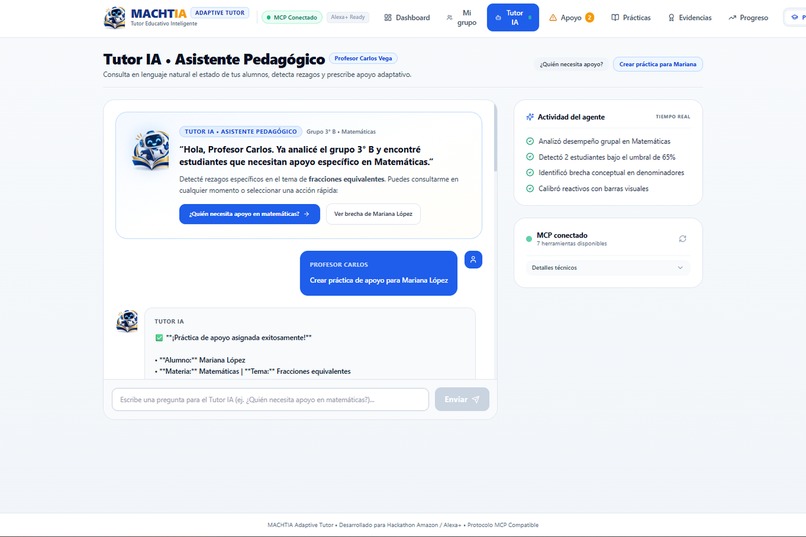This screenshot has height=537, width=806.
Task: Click the Prácticas book icon
Action: coord(615,17)
